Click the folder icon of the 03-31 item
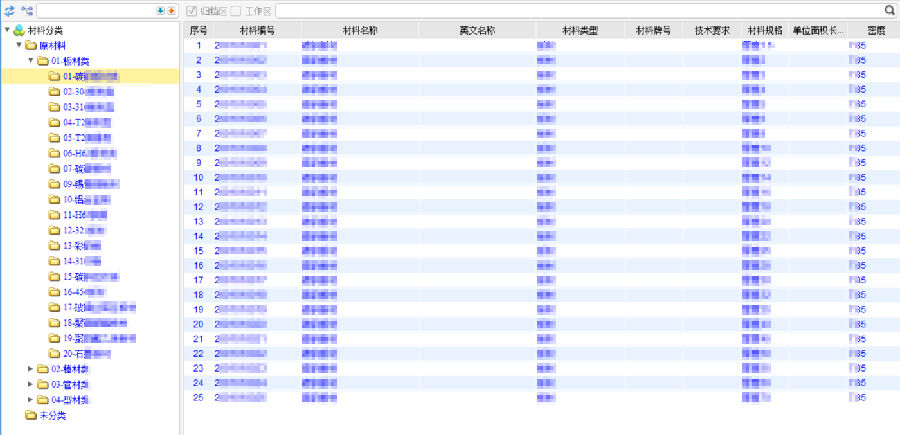The height and width of the screenshot is (435, 900). [x=54, y=107]
